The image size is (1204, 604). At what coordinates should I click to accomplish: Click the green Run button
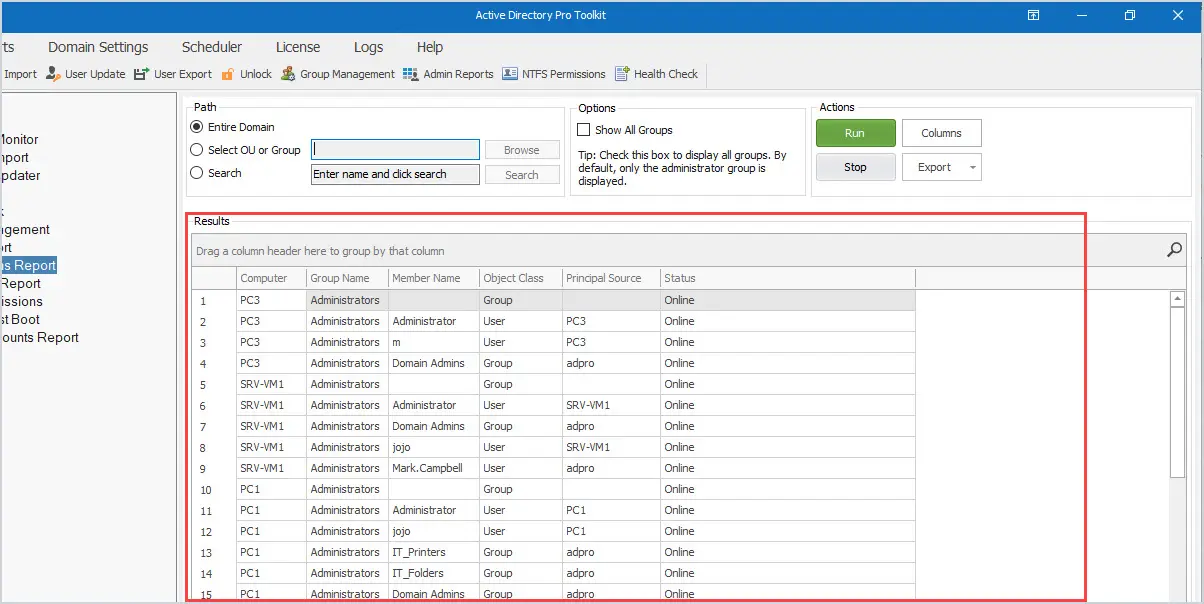(855, 133)
